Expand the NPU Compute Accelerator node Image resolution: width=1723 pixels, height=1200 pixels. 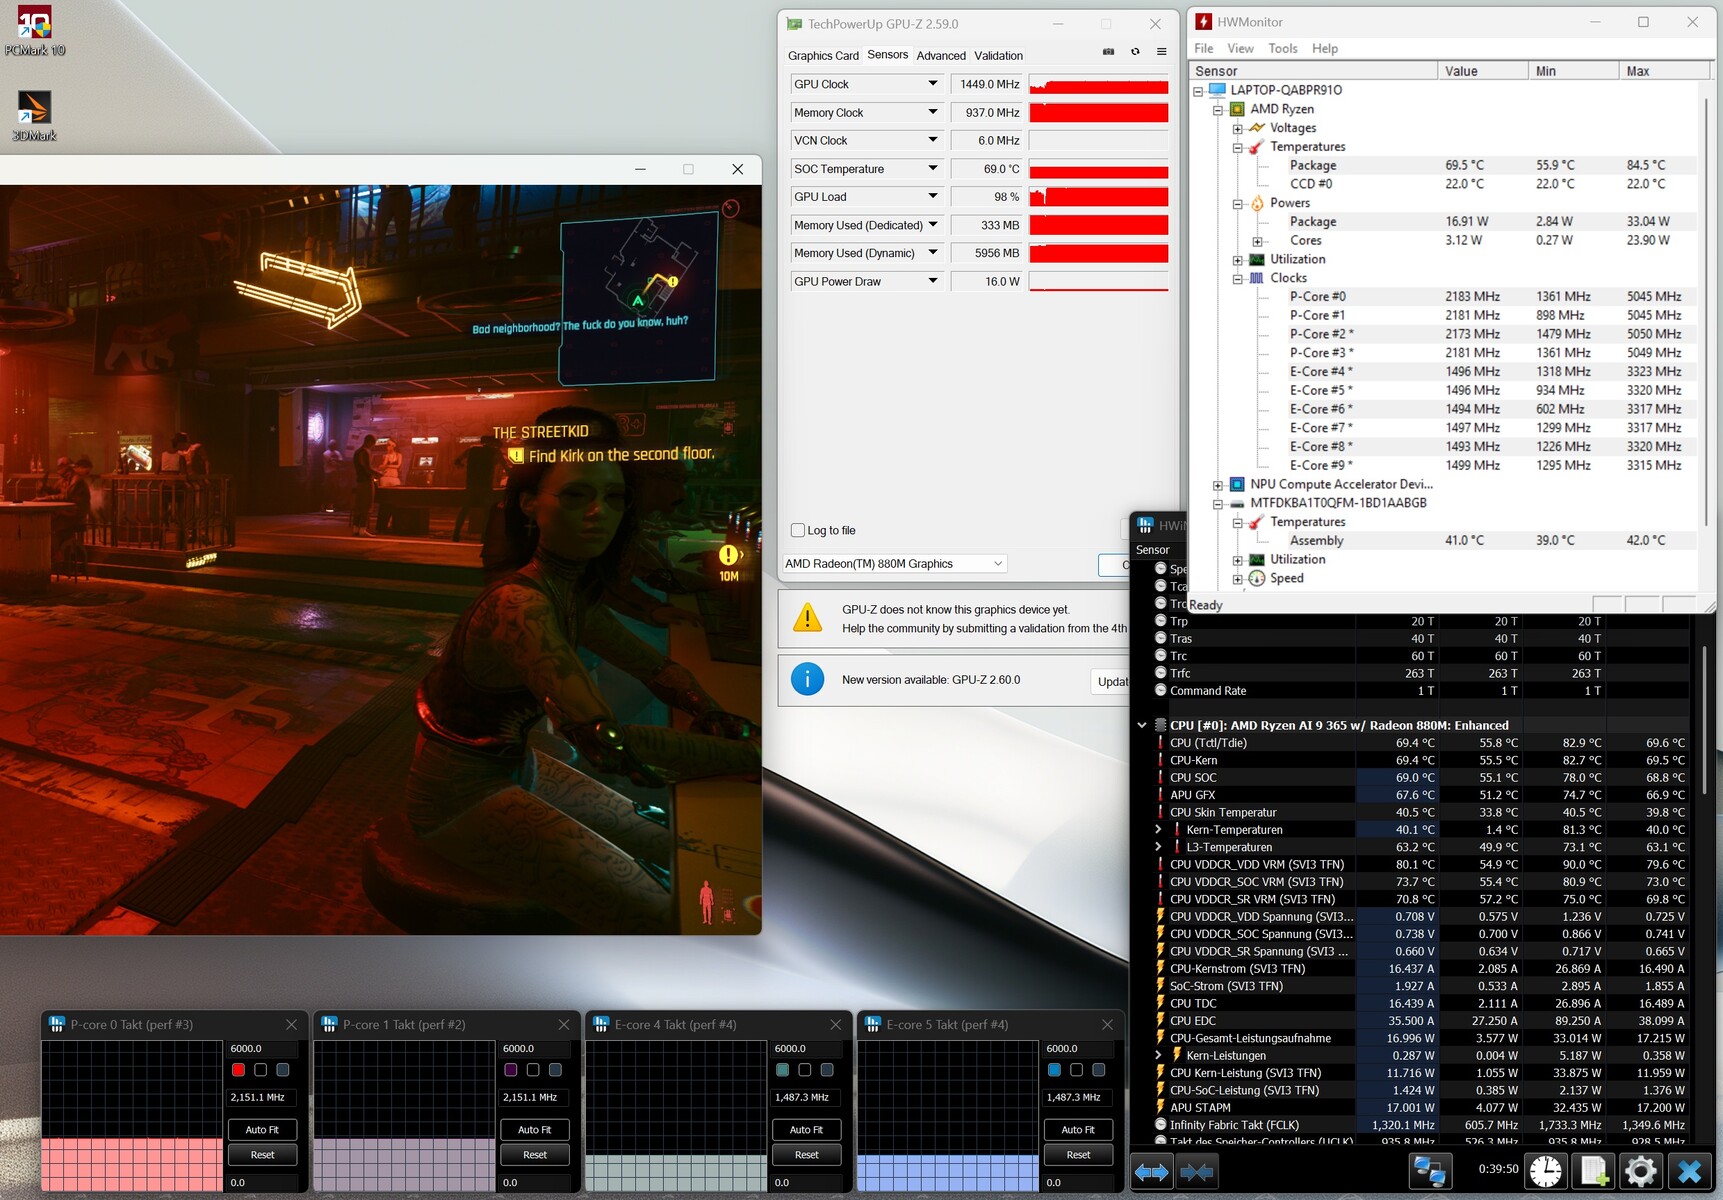click(x=1218, y=485)
